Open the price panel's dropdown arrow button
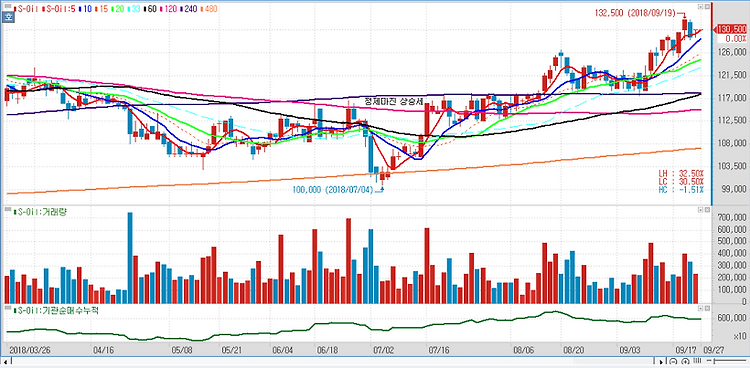 click(x=700, y=7)
